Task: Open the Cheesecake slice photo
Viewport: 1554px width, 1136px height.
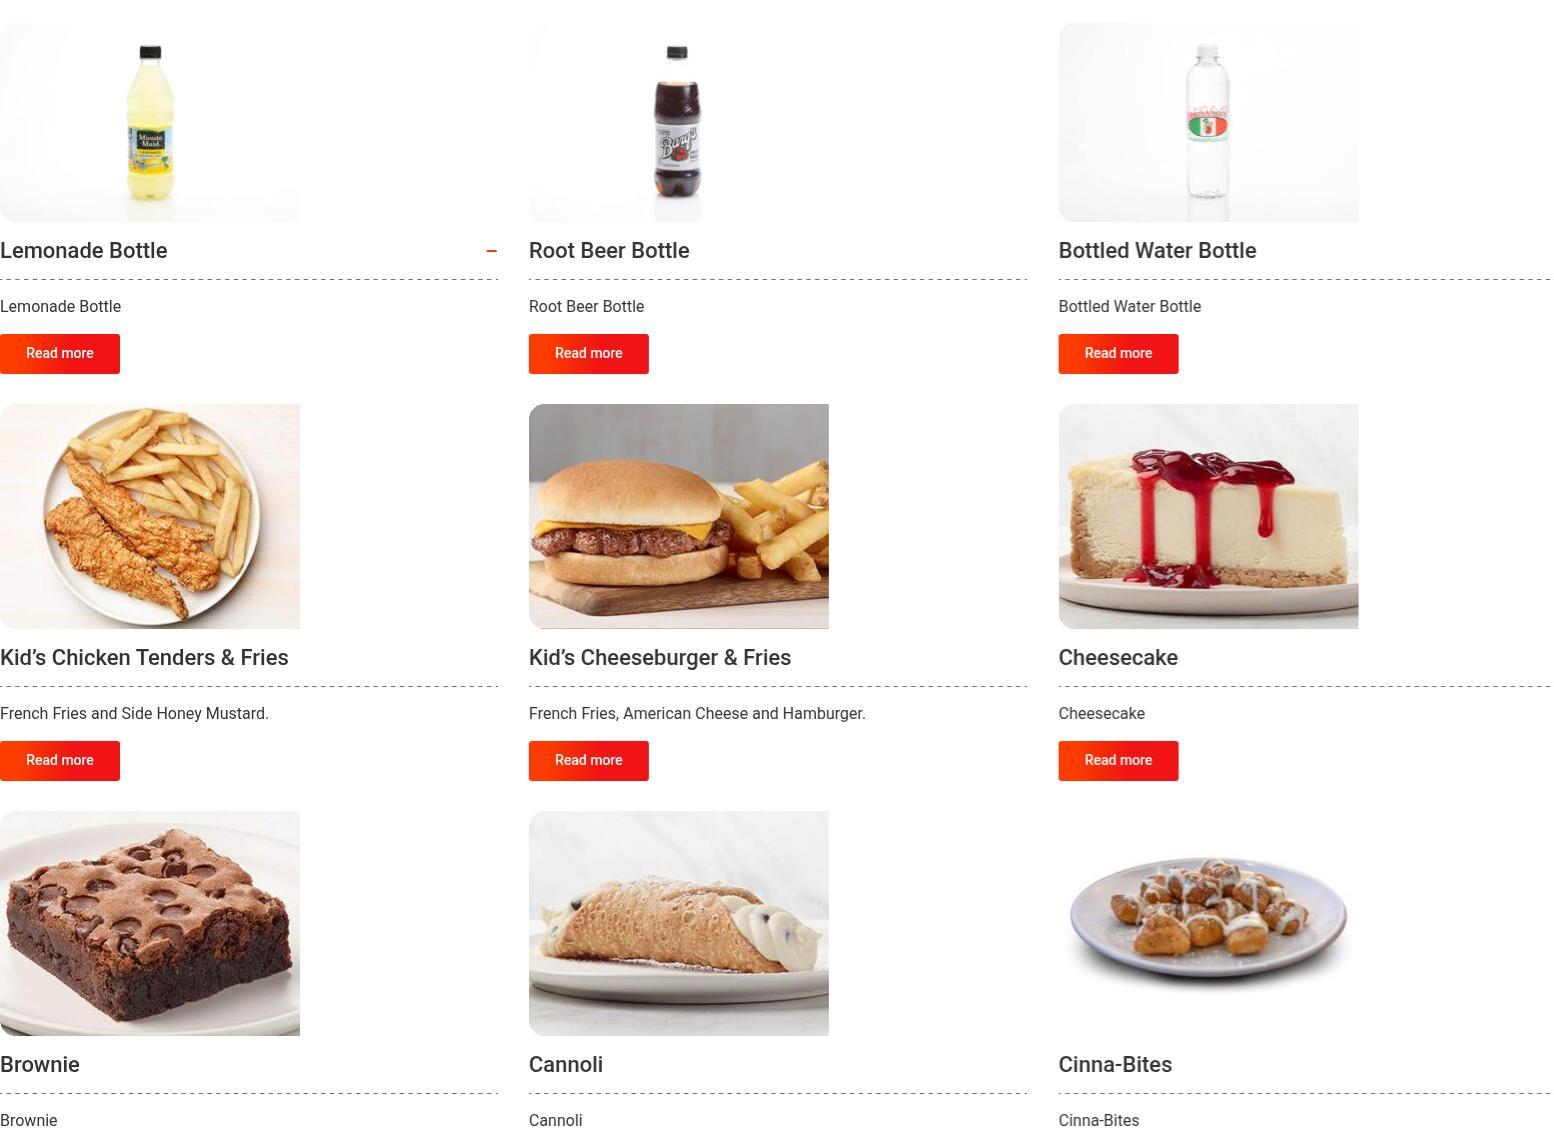Action: 1208,517
